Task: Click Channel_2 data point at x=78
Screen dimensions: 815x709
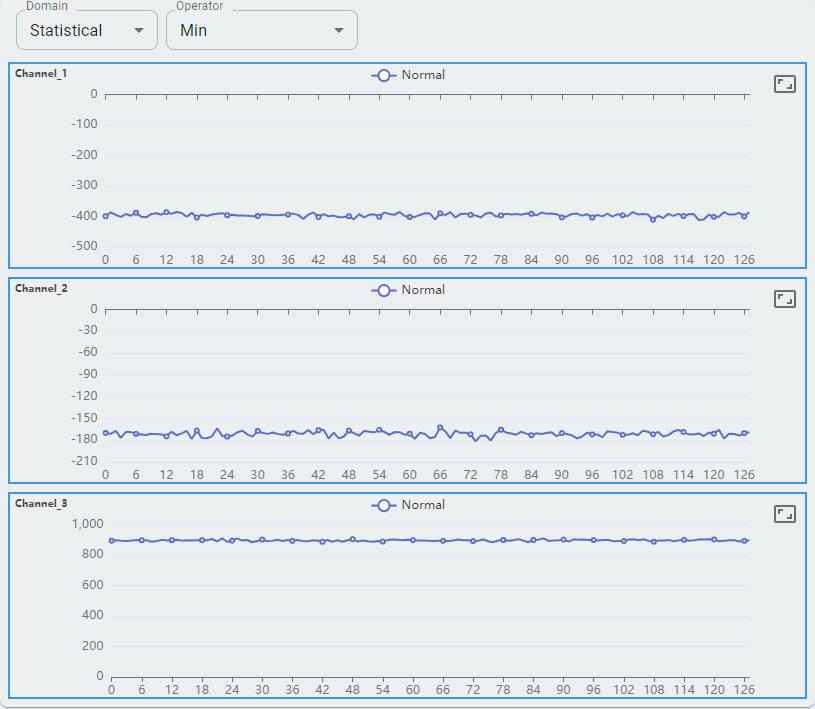Action: click(x=501, y=430)
